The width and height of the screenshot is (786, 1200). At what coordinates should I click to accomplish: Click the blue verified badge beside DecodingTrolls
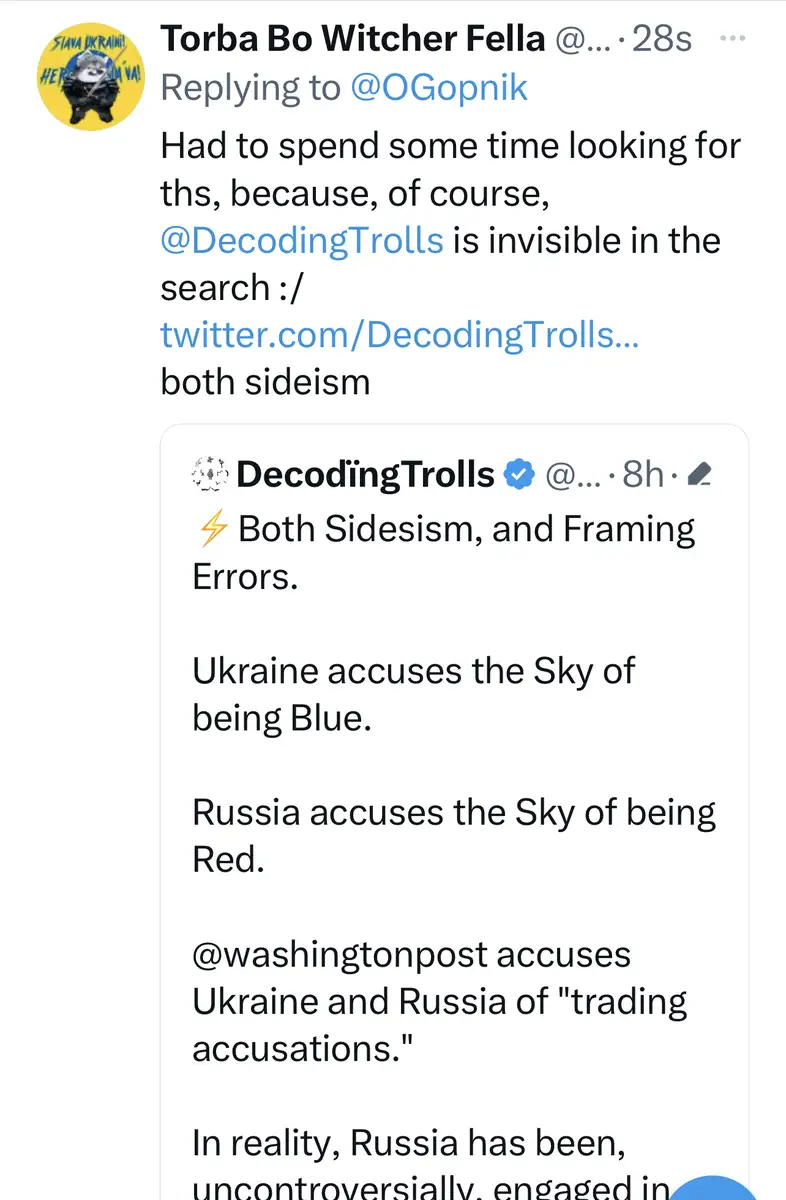pyautogui.click(x=517, y=475)
